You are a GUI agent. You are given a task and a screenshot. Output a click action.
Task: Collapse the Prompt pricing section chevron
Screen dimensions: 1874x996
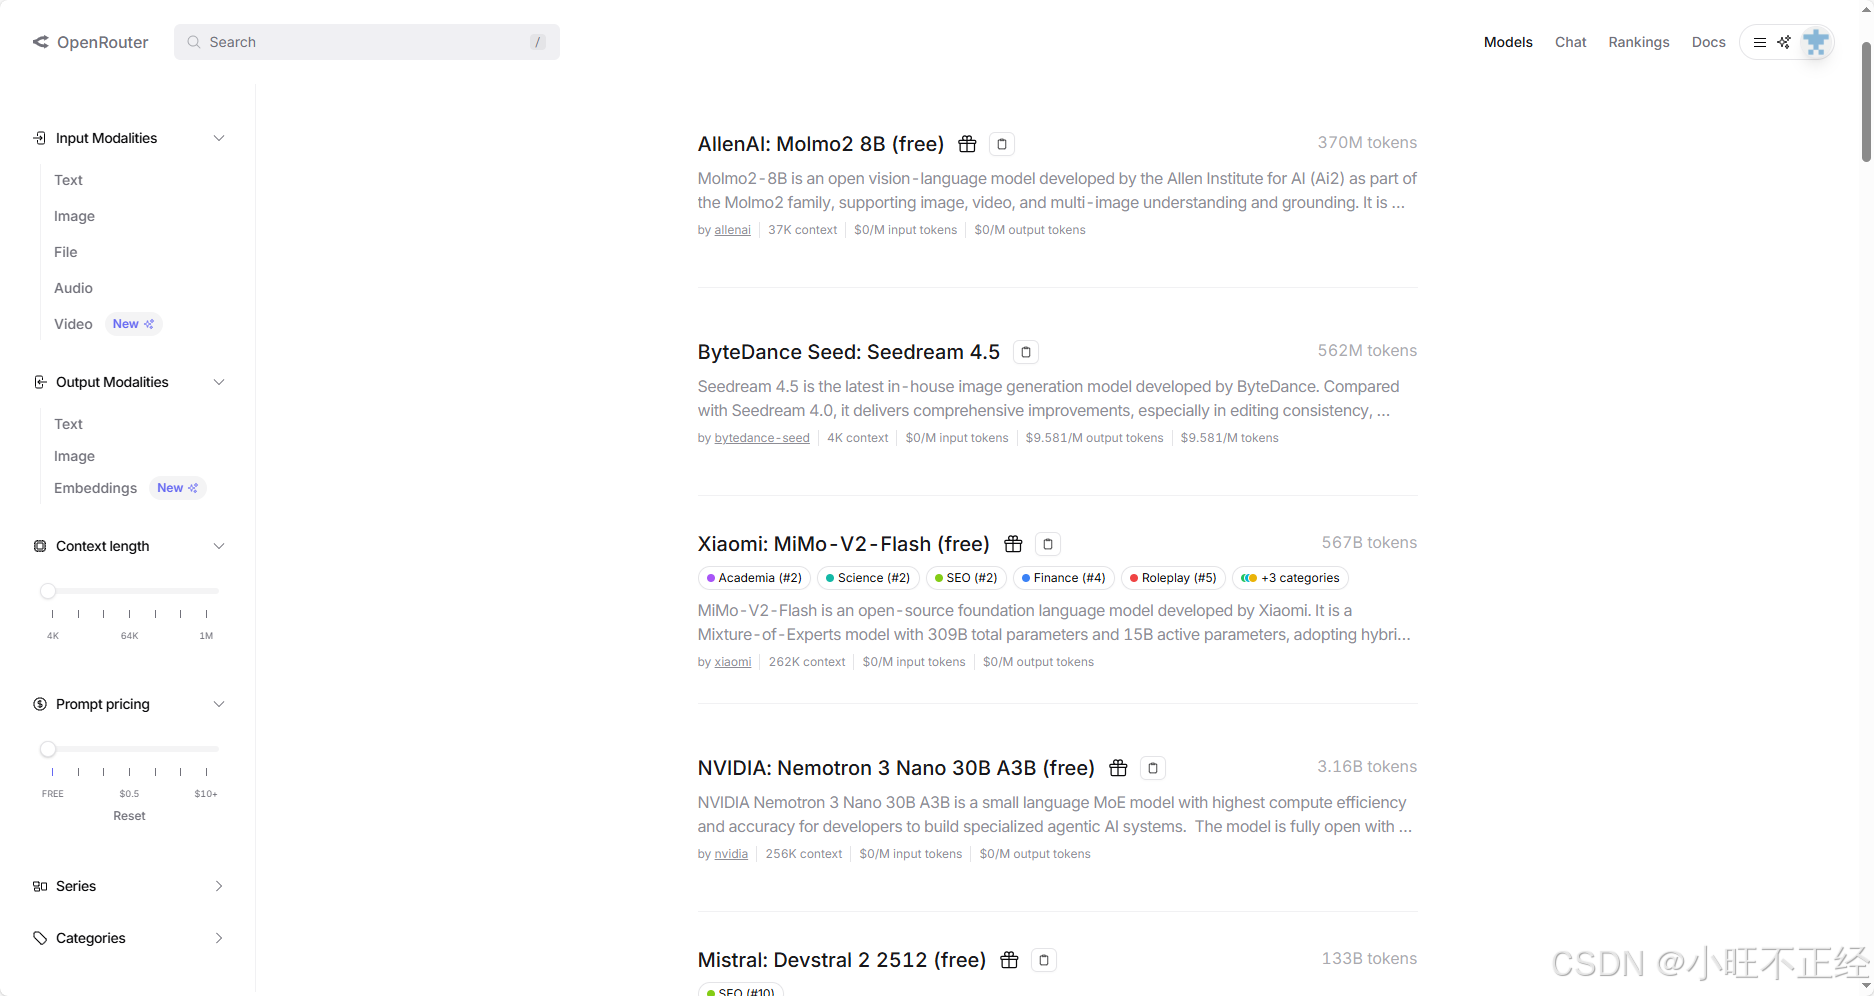tap(219, 704)
